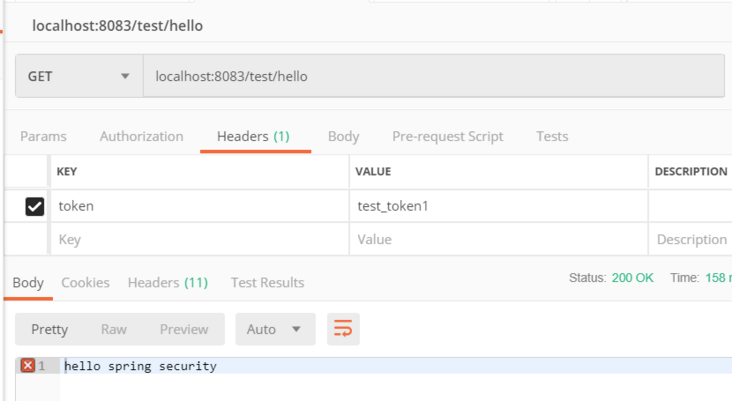
Task: Edit the test_token1 value cell
Action: 498,206
